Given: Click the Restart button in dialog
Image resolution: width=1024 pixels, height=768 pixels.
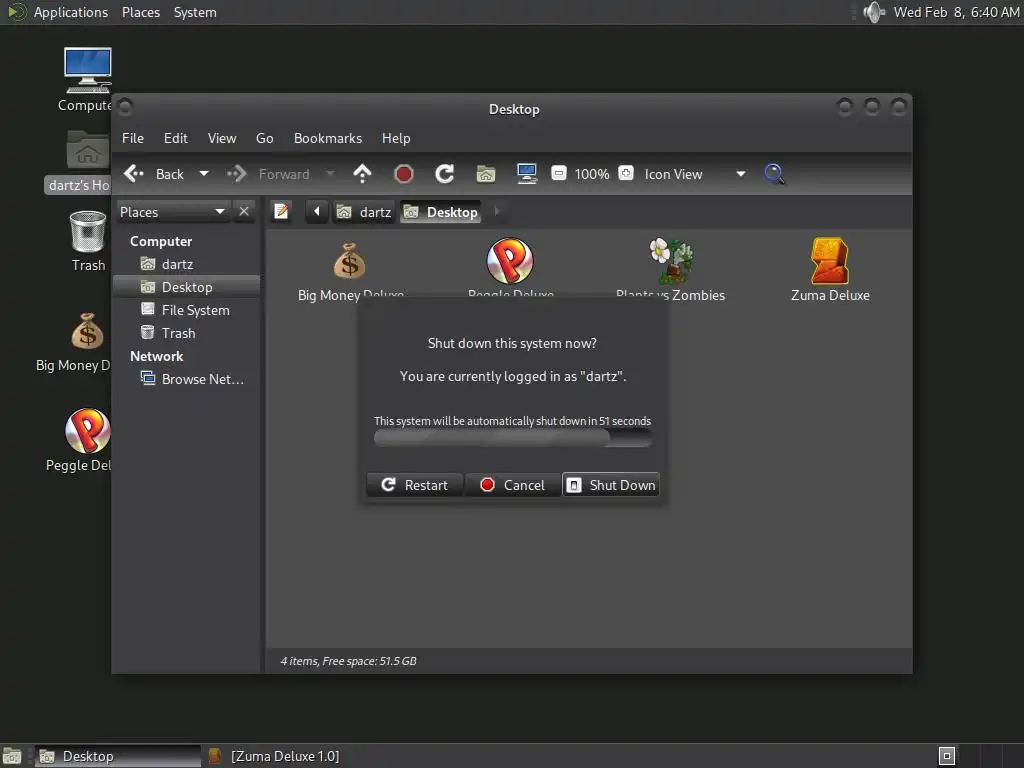Looking at the screenshot, I should (415, 485).
